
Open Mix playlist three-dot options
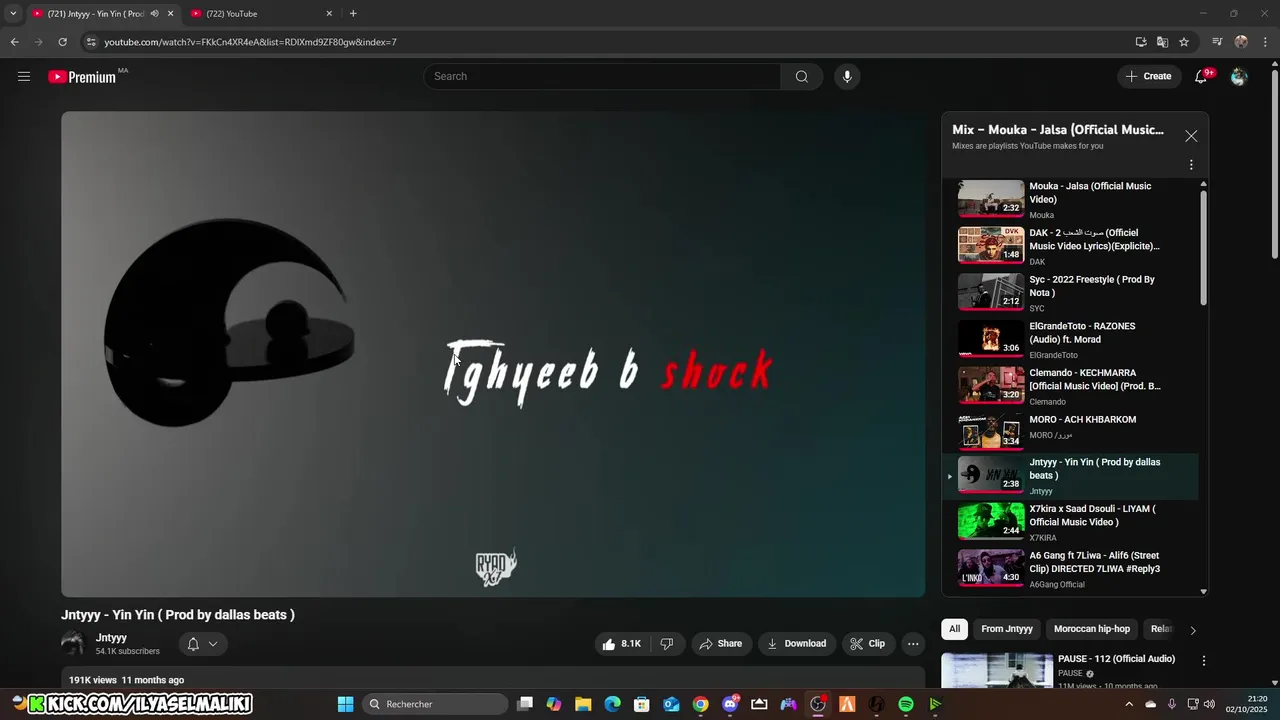click(1191, 165)
